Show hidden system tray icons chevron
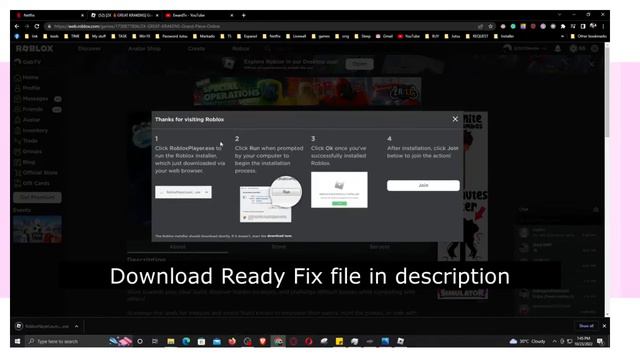Viewport: 640px width, 360px height. click(x=554, y=341)
